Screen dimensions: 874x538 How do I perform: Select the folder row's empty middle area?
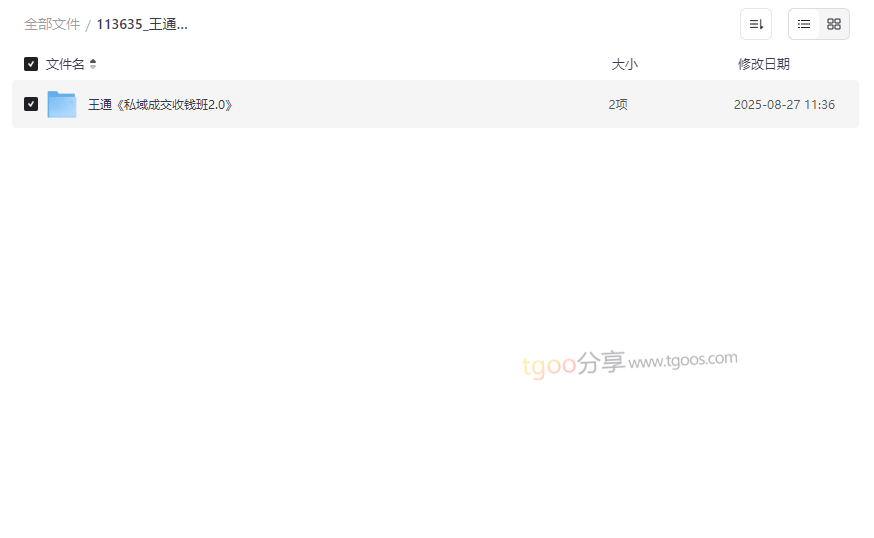pos(418,104)
